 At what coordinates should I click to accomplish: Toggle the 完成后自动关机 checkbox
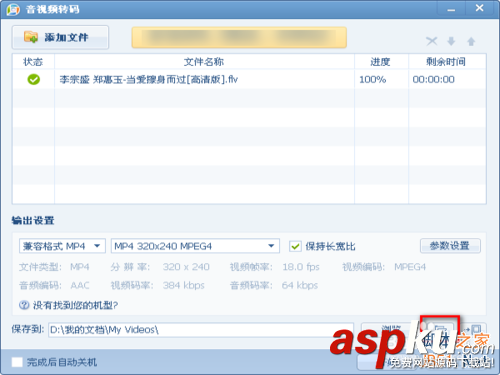coord(17,362)
